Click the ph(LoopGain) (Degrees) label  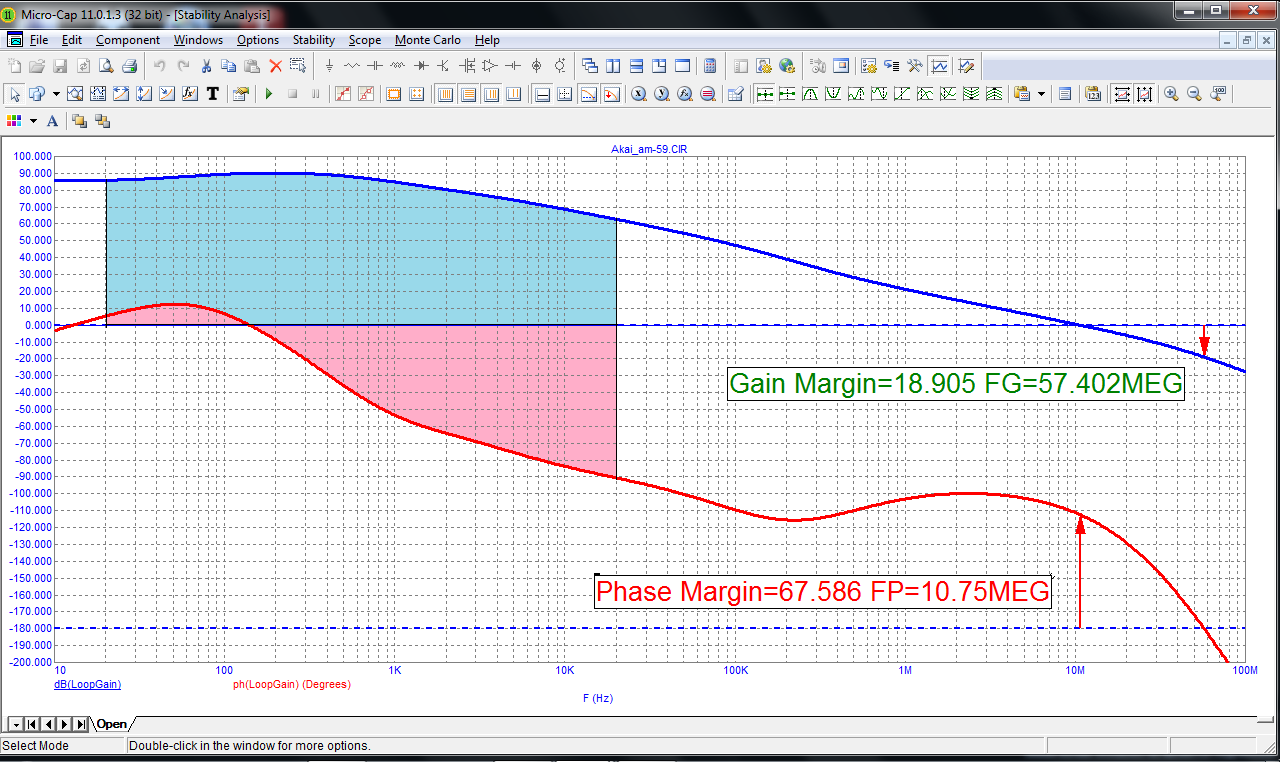[x=291, y=685]
